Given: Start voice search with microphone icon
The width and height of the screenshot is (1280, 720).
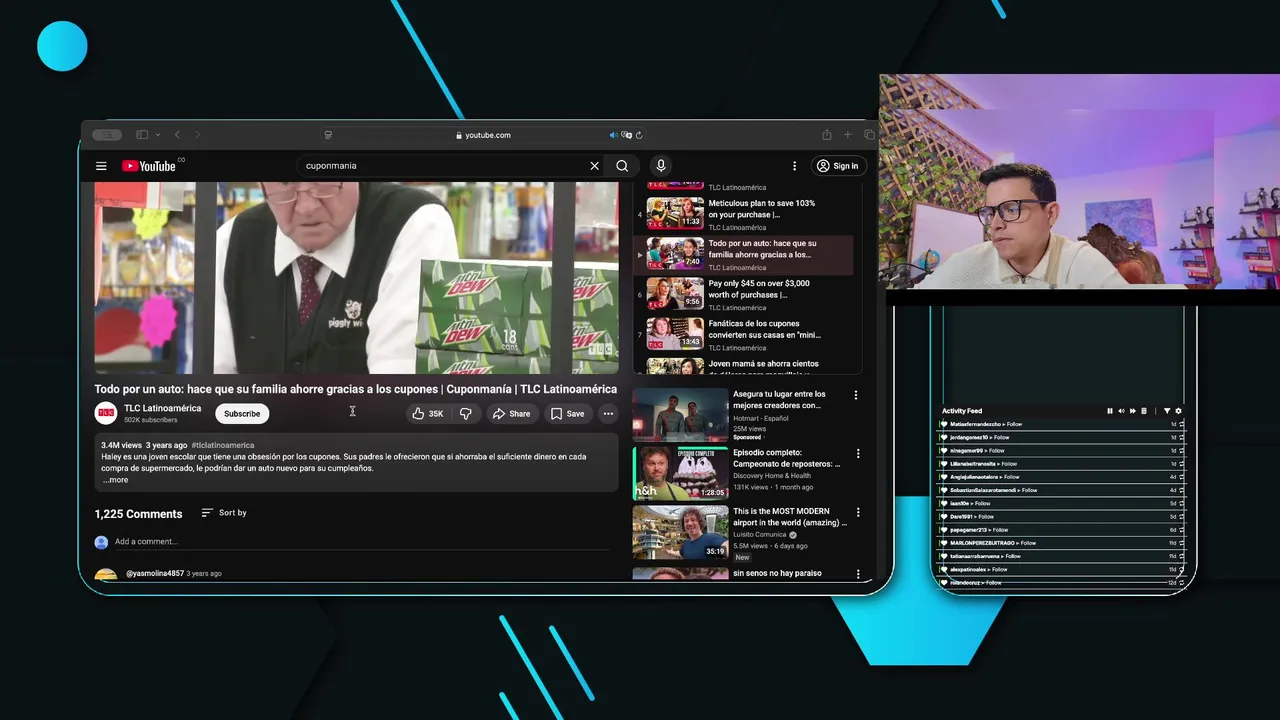Looking at the screenshot, I should click(660, 166).
